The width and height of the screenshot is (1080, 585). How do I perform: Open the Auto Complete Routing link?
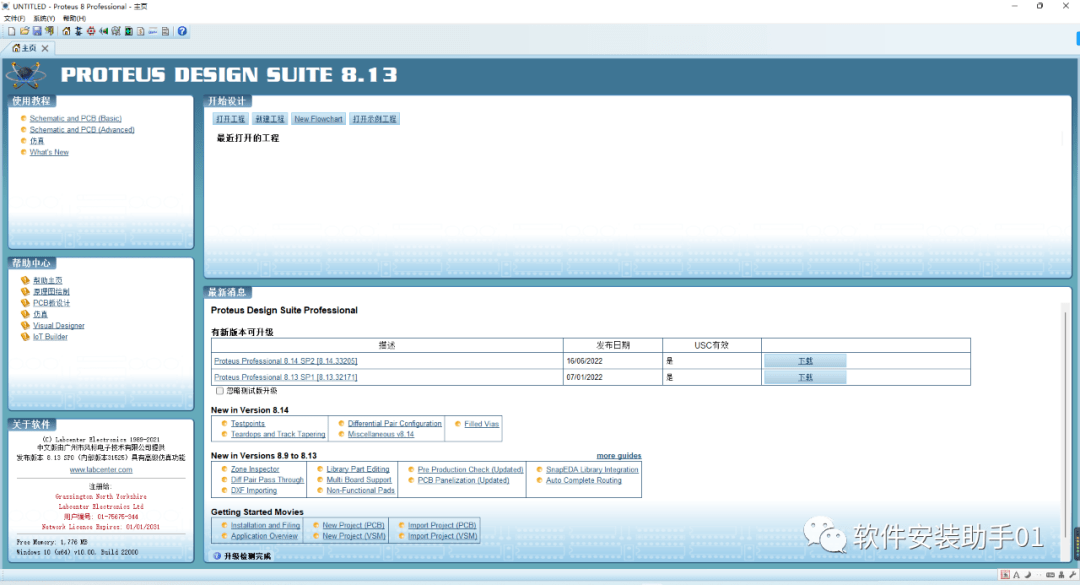tap(583, 480)
